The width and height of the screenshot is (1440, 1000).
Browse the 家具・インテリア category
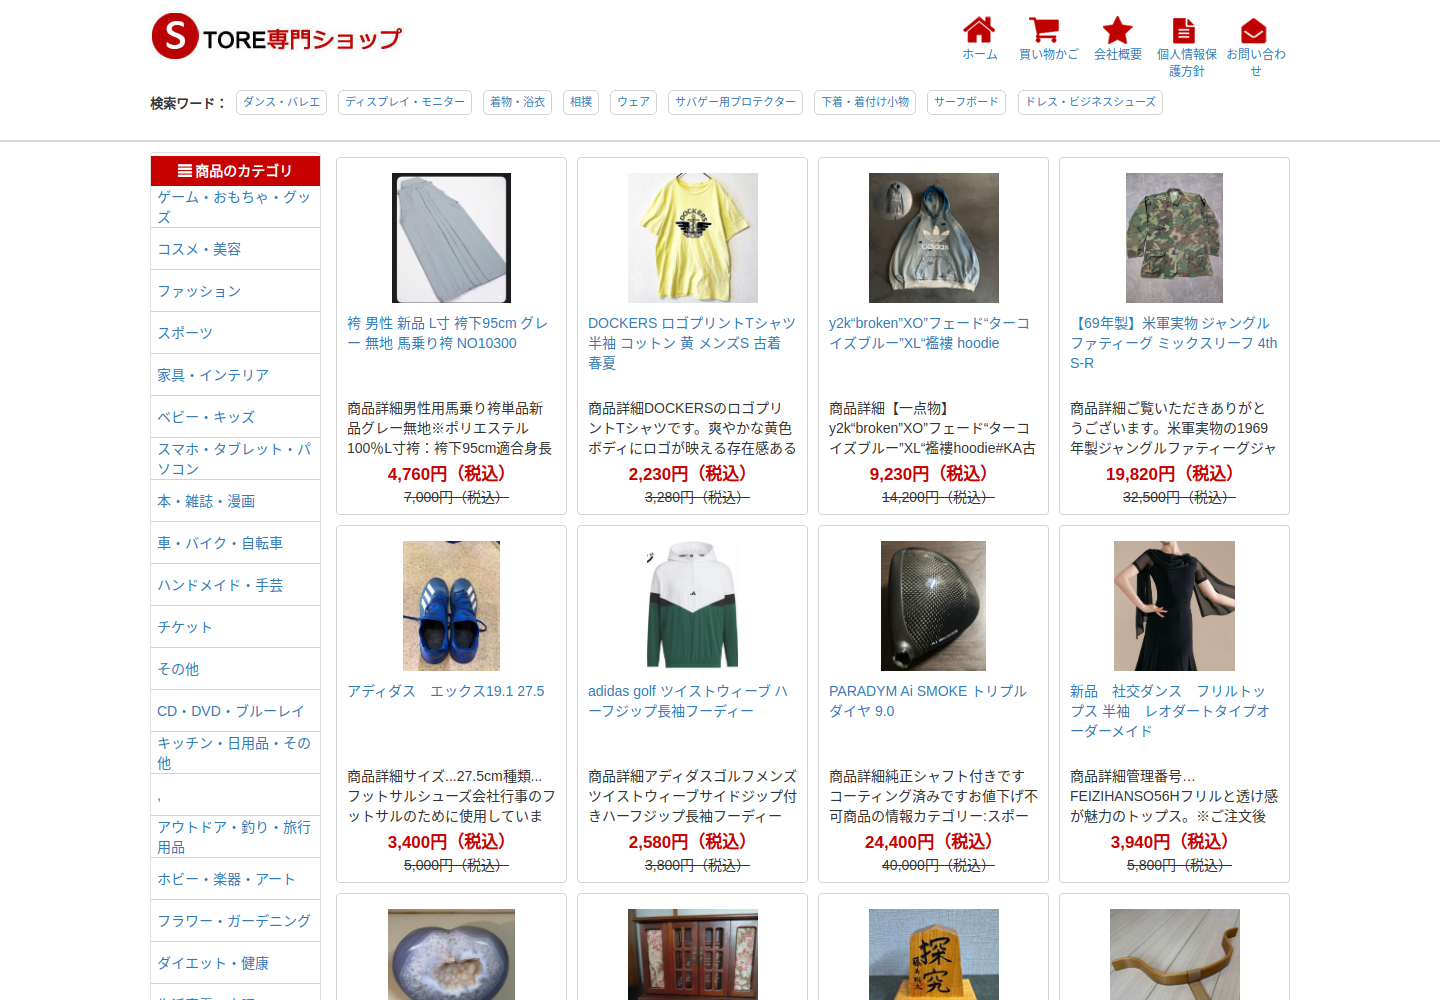[235, 375]
